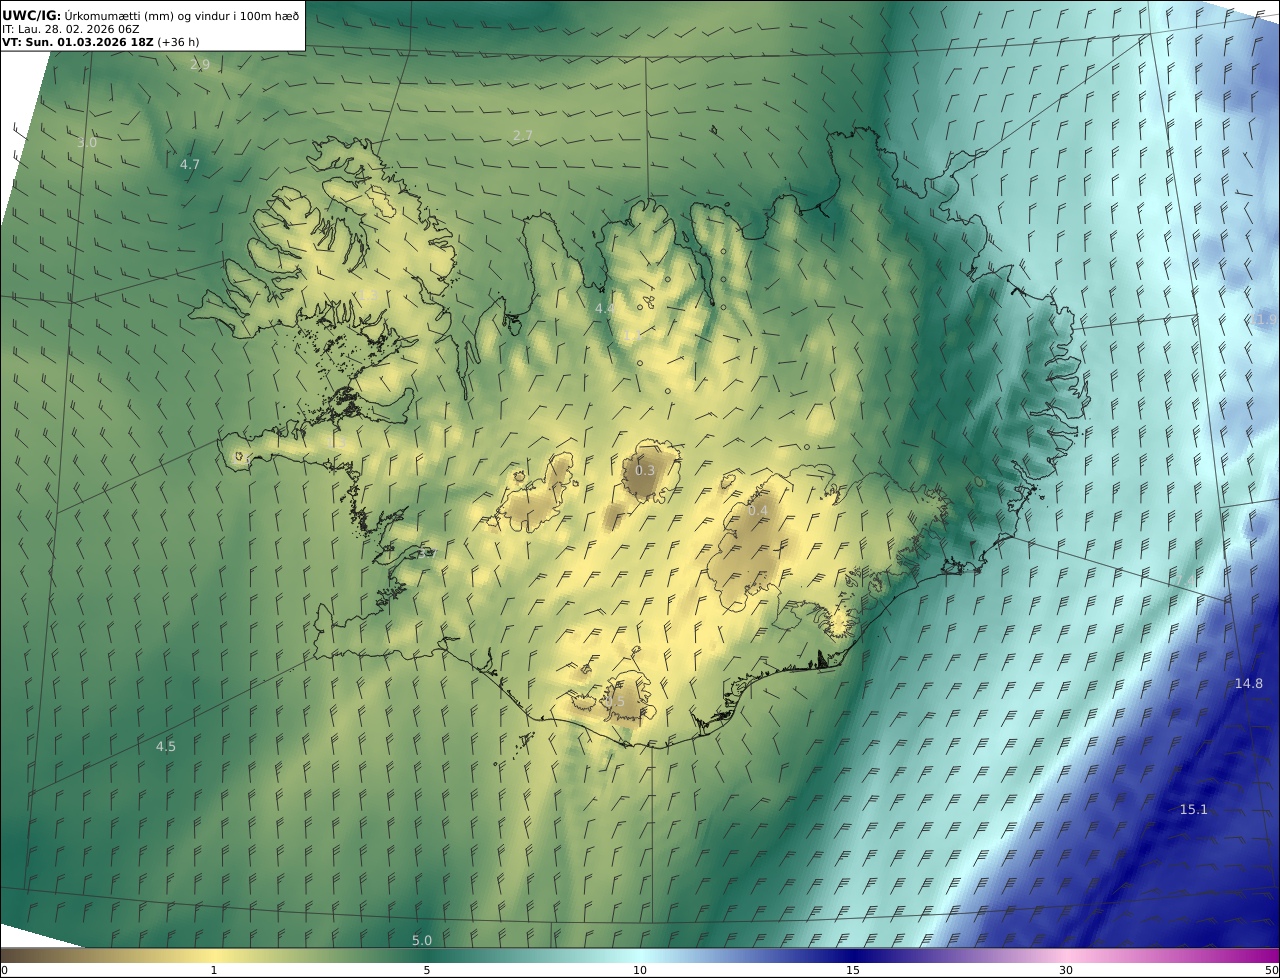Viewport: 1280px width, 978px height.
Task: Click the '4.4' value label on the map
Action: pos(604,309)
